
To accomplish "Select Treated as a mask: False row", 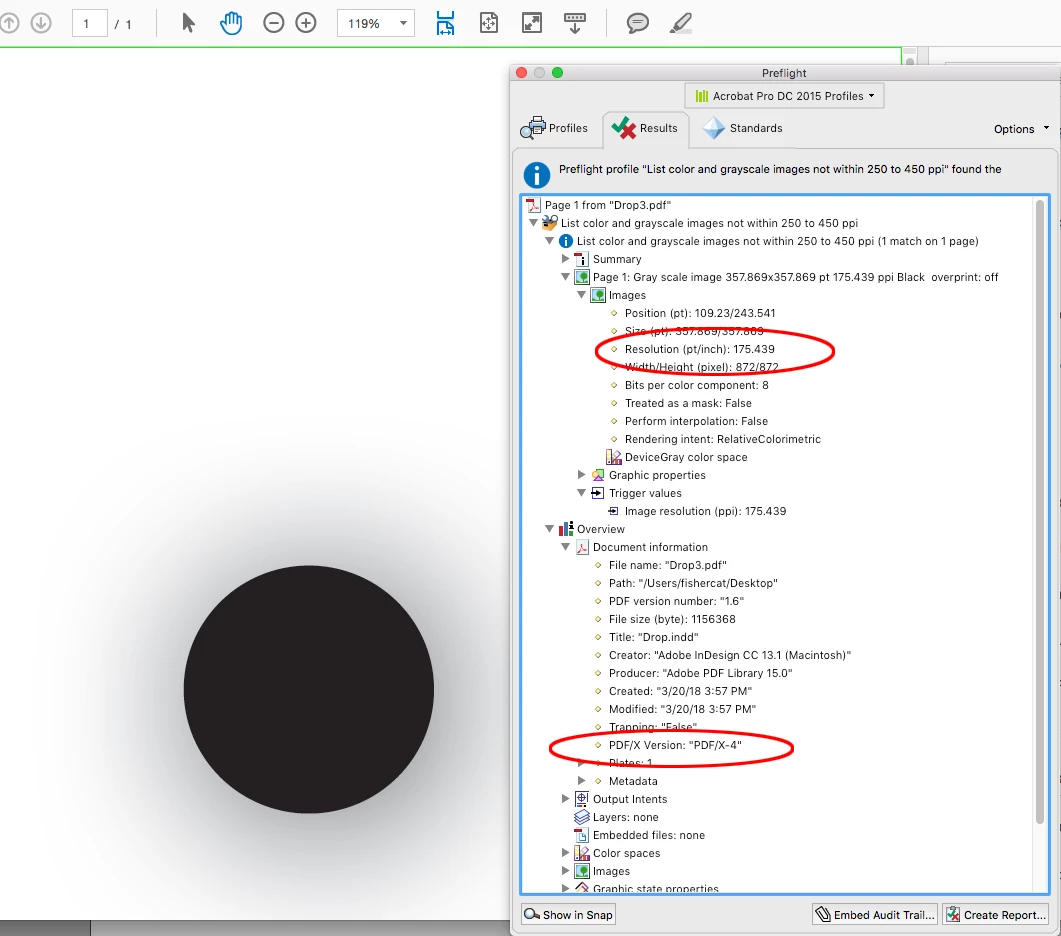I will [x=688, y=403].
